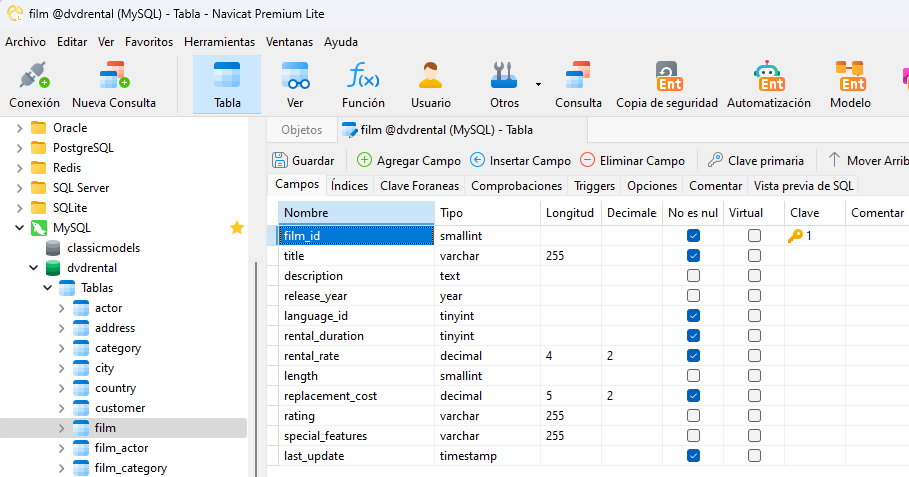The width and height of the screenshot is (909, 477).
Task: Switch to the Clave Foraneas tab
Action: [419, 185]
